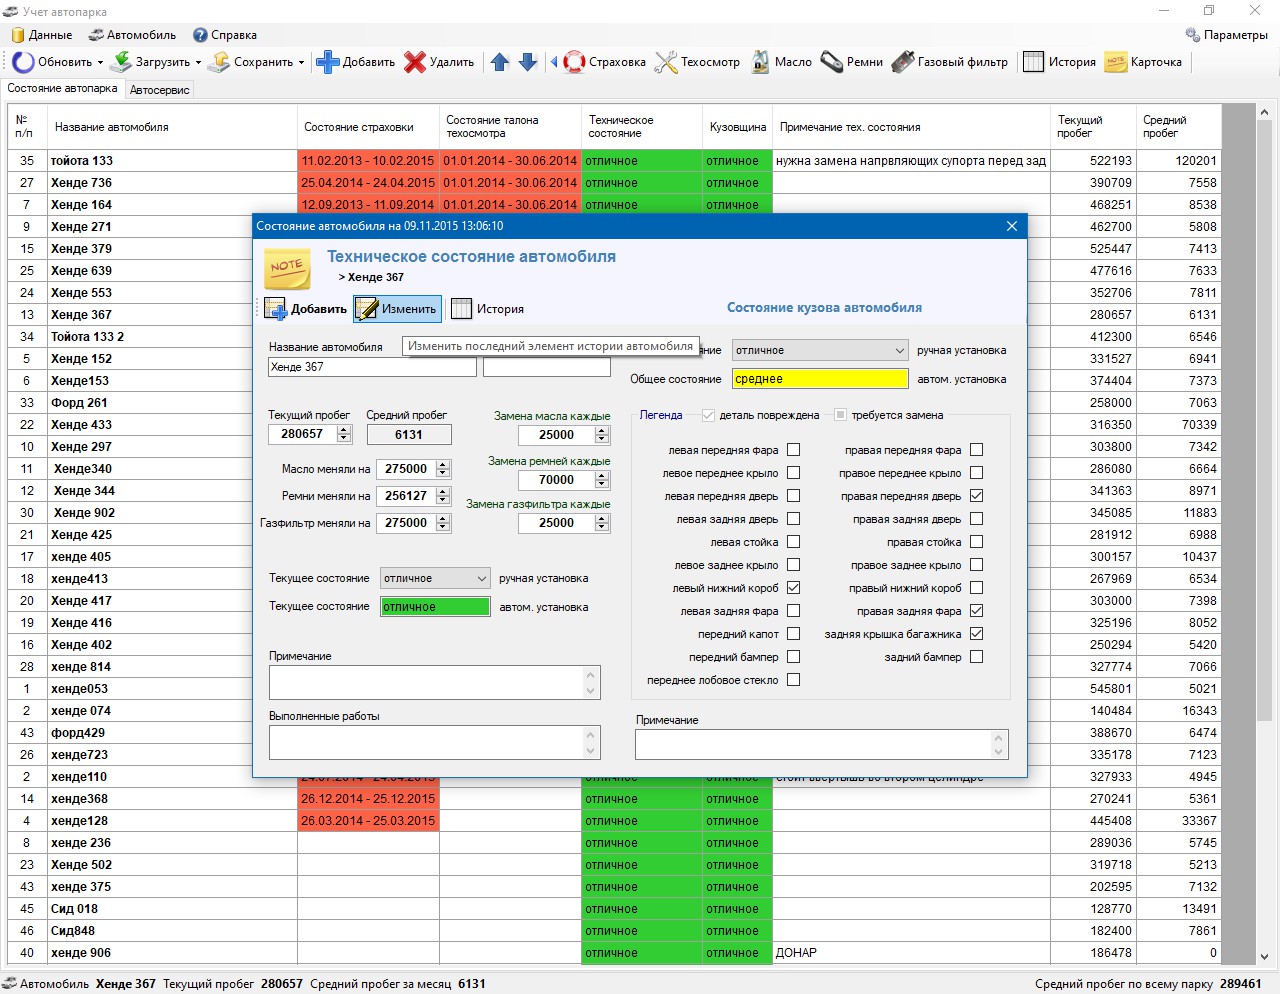This screenshot has height=994, width=1280.
Task: Click Добавить button in dialog
Action: pyautogui.click(x=305, y=309)
